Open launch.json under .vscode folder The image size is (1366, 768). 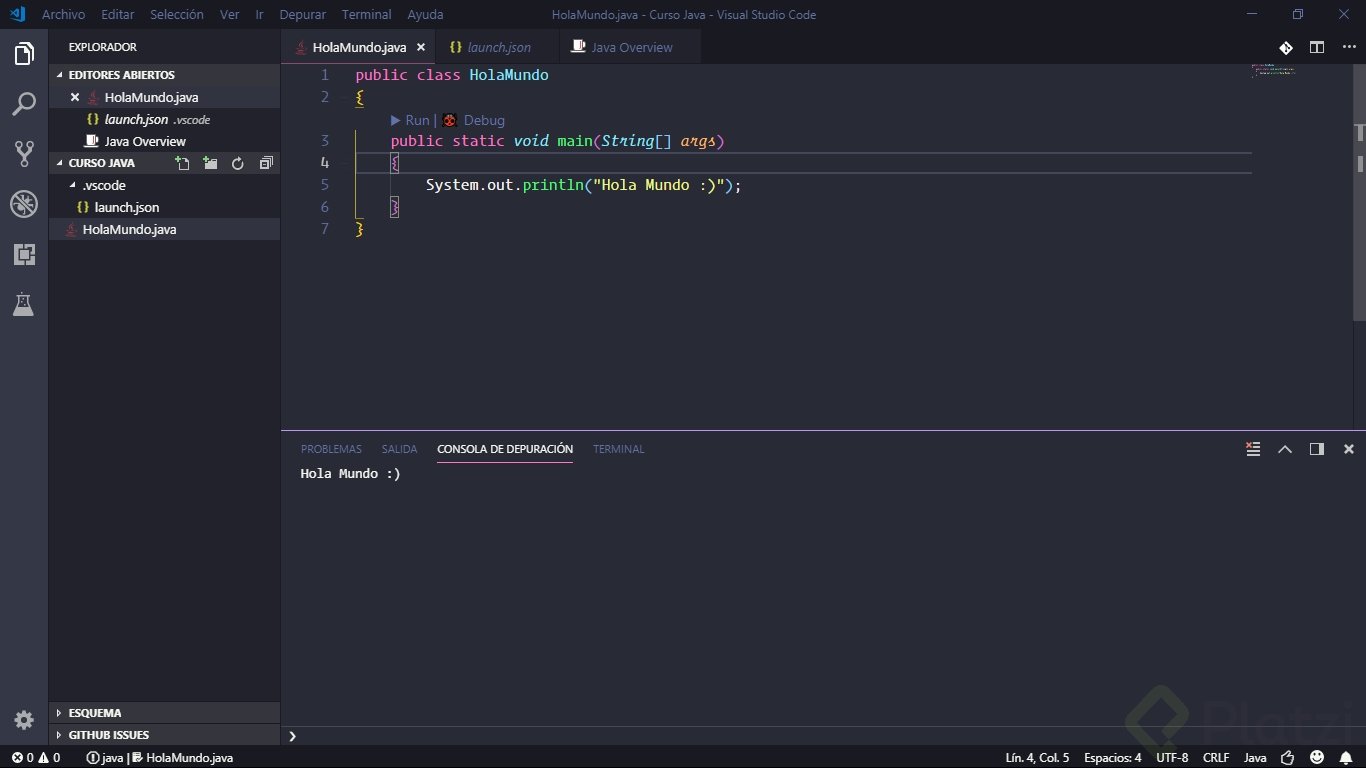(164, 207)
